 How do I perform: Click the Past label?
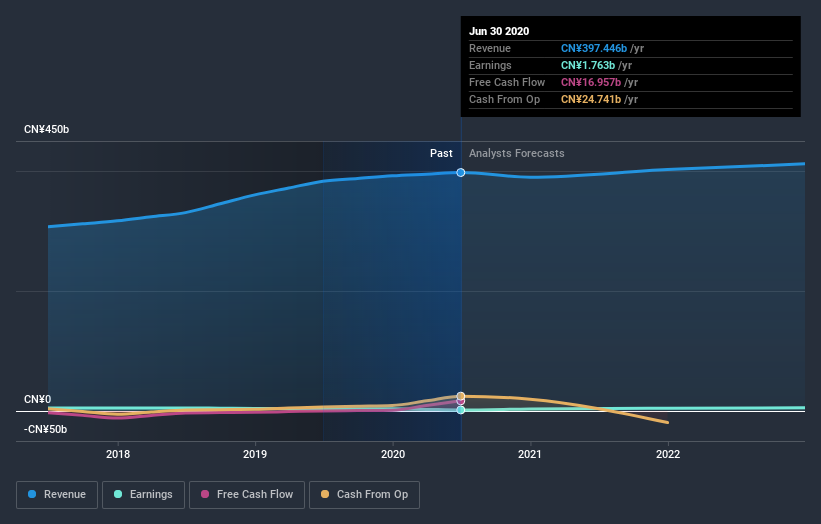point(441,153)
